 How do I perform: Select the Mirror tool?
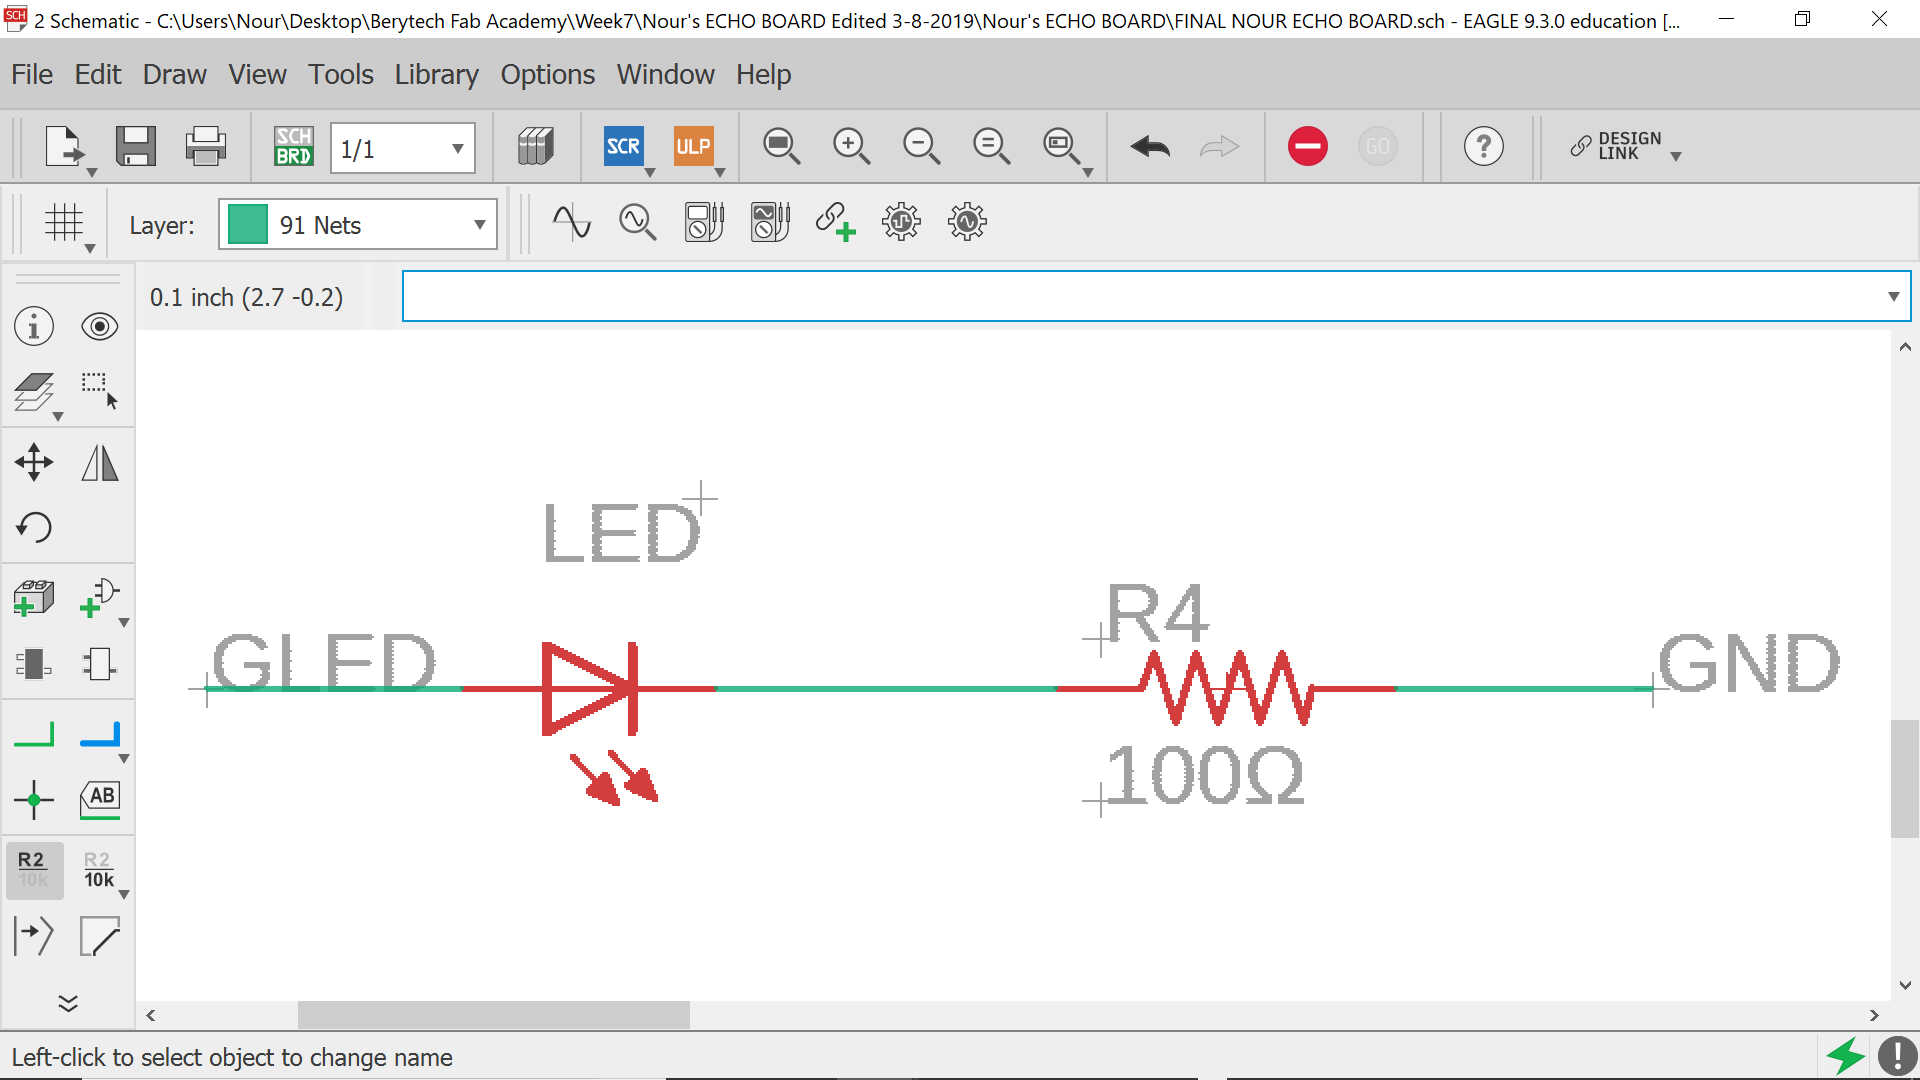coord(99,462)
